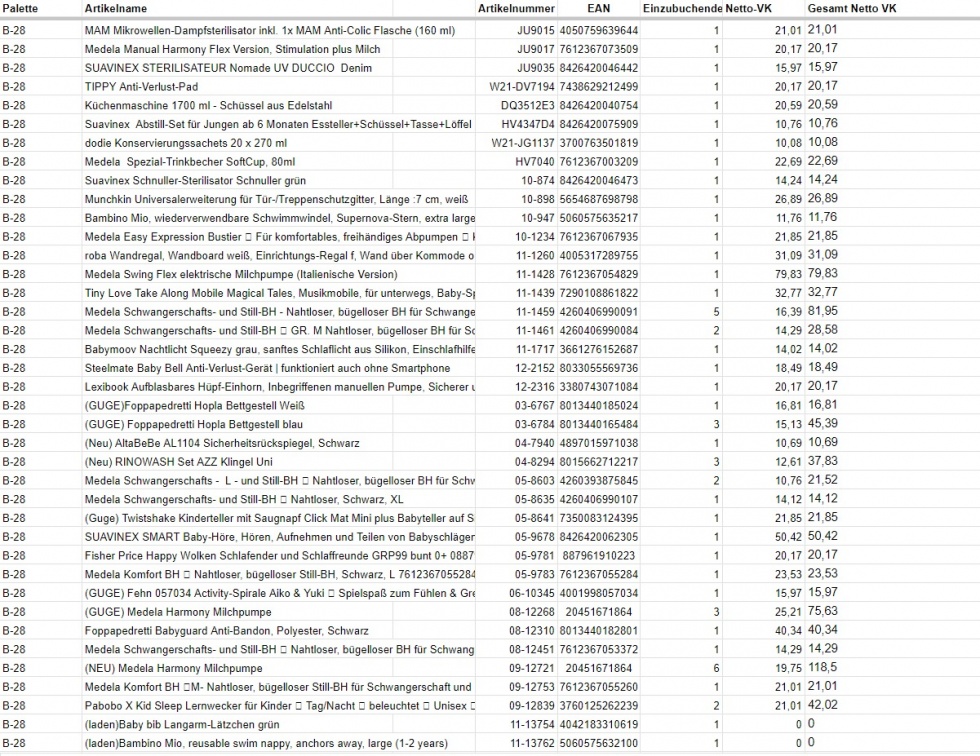Click the AltaBeBe AL1104 Sicherheitsrückspiegel cell

coord(222,442)
